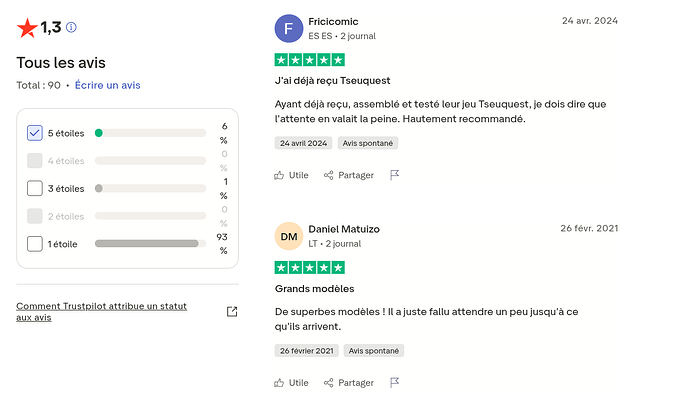Click the Écrire un avis link
This screenshot has width=690, height=403.
108,85
